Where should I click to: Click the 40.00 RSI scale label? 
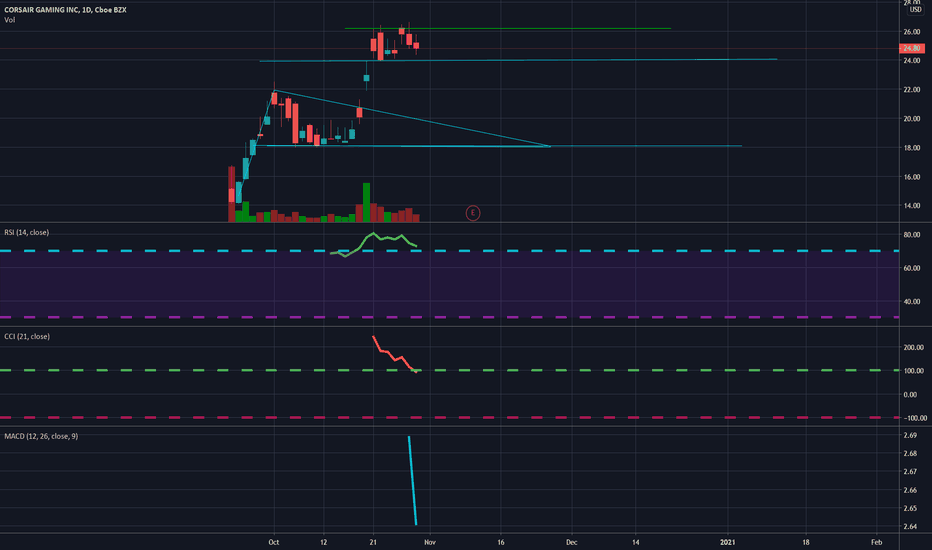pos(912,301)
